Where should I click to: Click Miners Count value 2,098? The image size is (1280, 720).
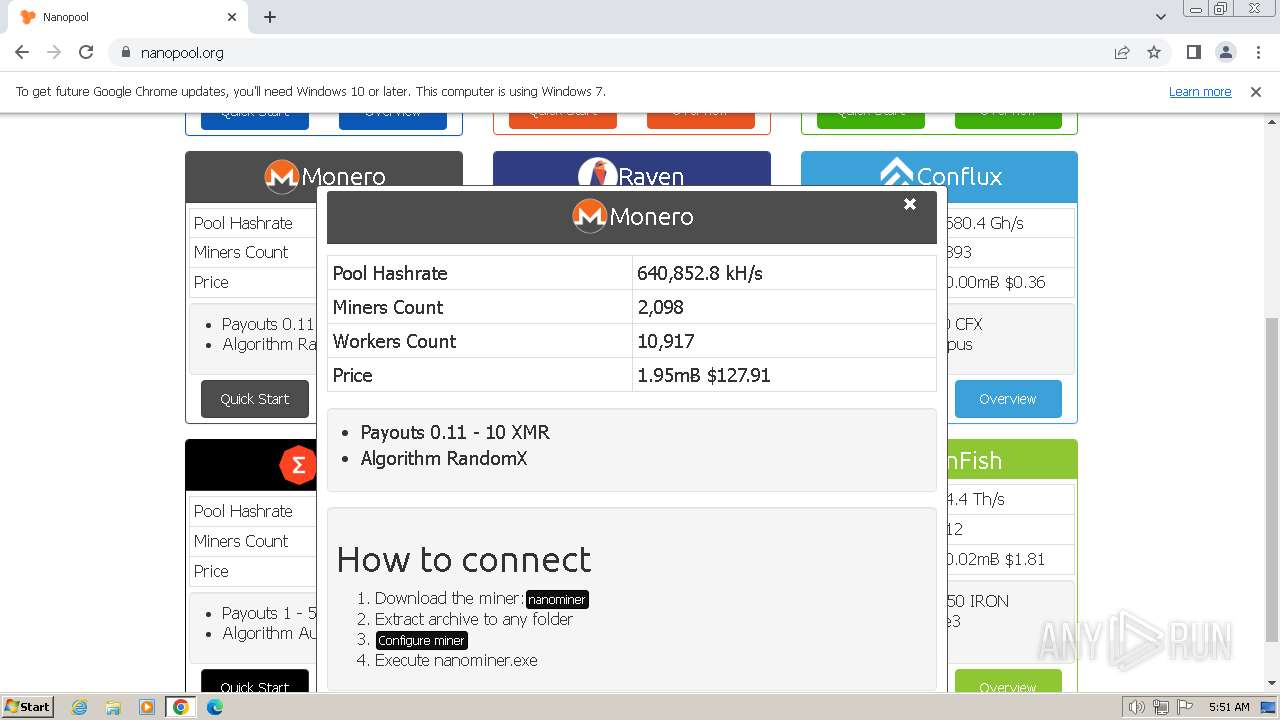click(660, 307)
